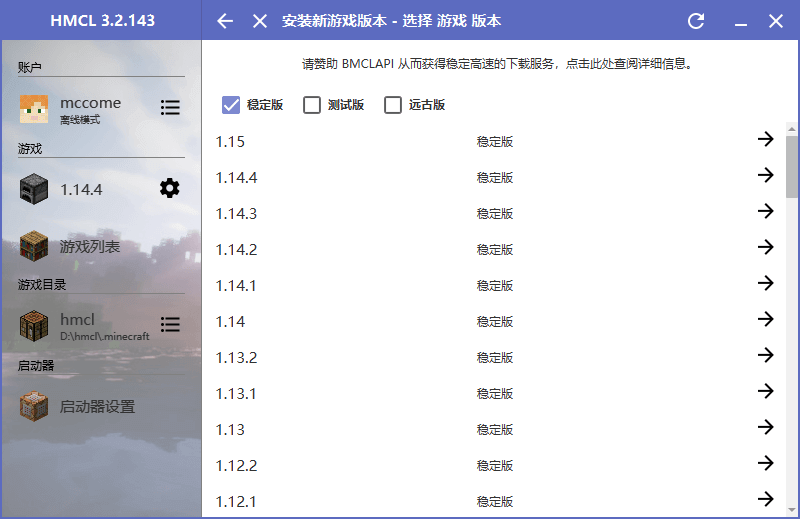Screen dimensions: 800x519
Task: Click the 游戏列表 bookshelf icon
Action: (x=34, y=246)
